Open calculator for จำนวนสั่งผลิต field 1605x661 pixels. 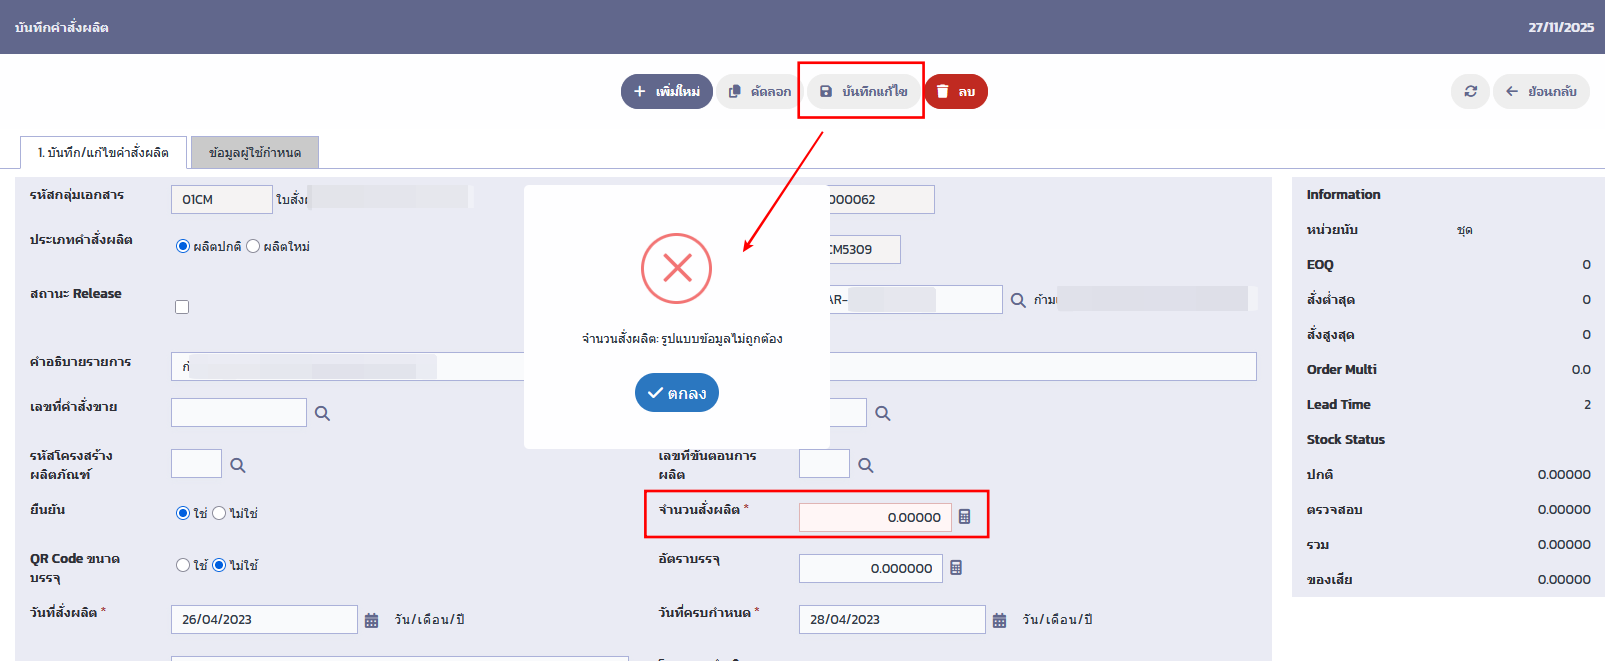[964, 517]
